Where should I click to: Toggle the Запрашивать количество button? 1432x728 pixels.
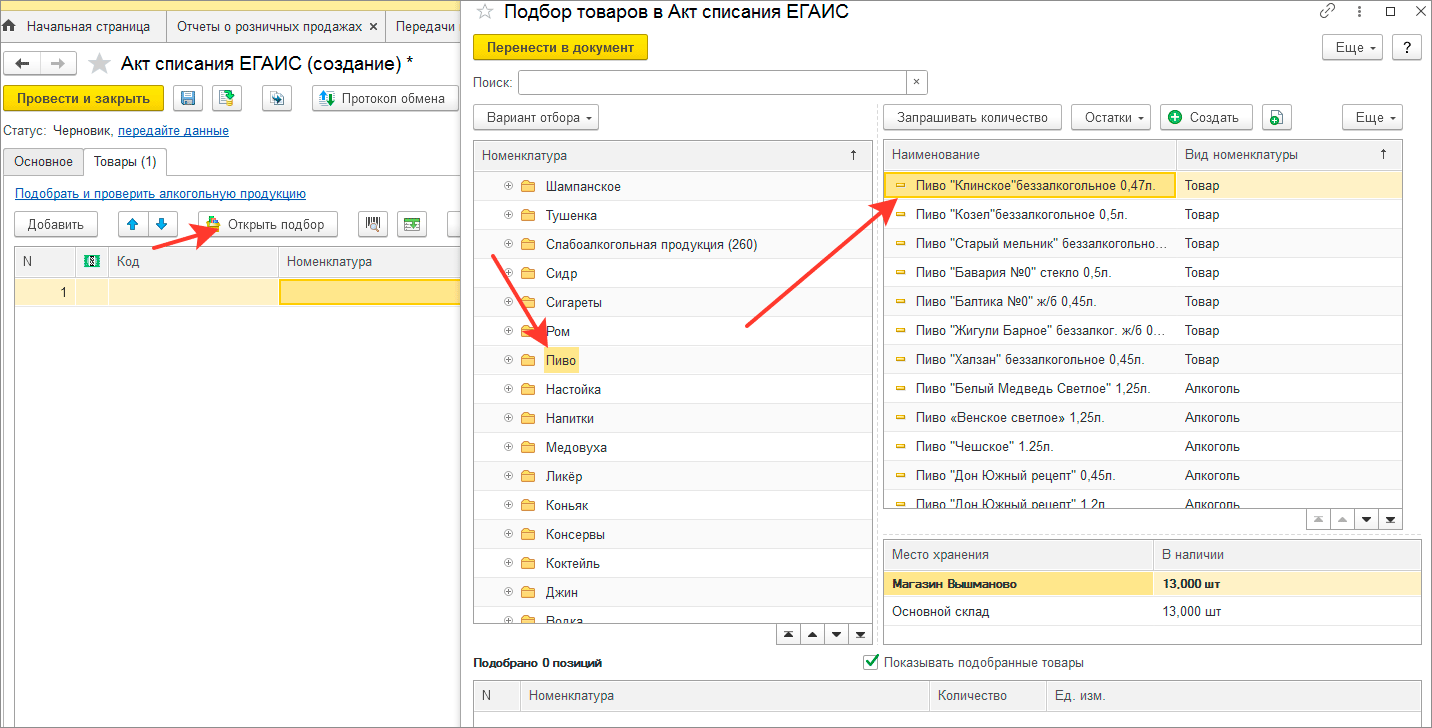[972, 117]
